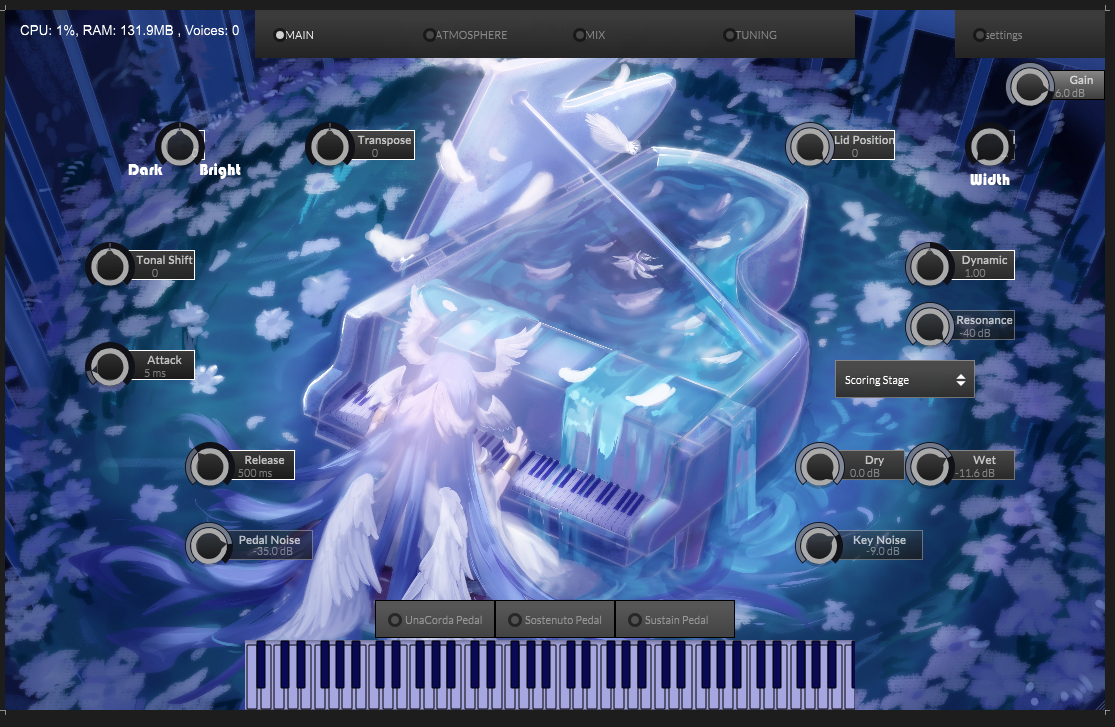Adjust the Resonance knob

pyautogui.click(x=929, y=326)
